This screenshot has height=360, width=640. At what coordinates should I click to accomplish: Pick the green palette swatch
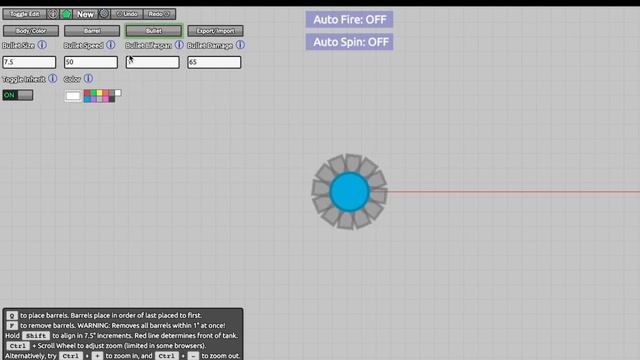pyautogui.click(x=93, y=93)
